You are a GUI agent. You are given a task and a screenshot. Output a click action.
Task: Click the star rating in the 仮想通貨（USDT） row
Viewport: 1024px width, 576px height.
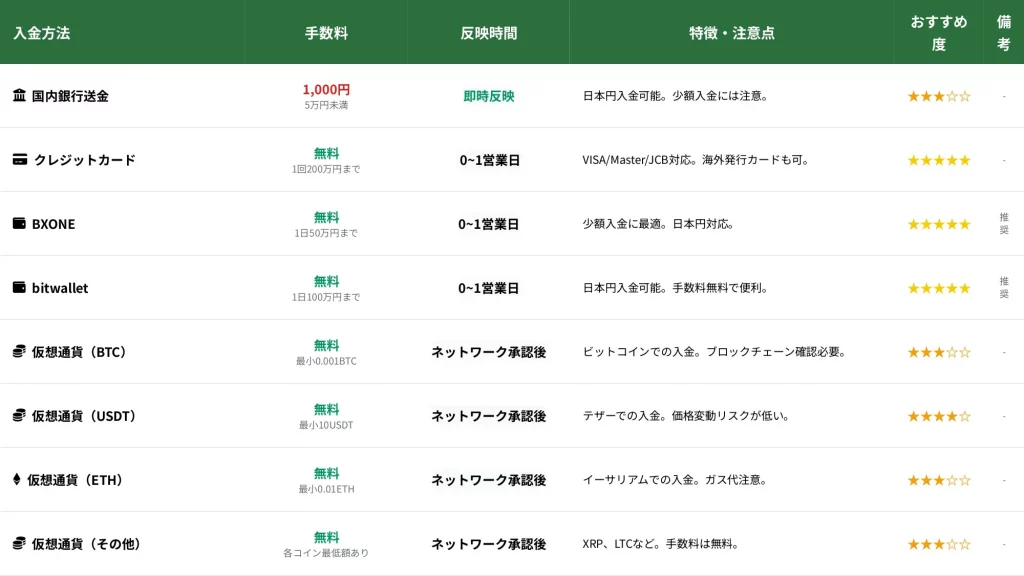[x=938, y=416]
